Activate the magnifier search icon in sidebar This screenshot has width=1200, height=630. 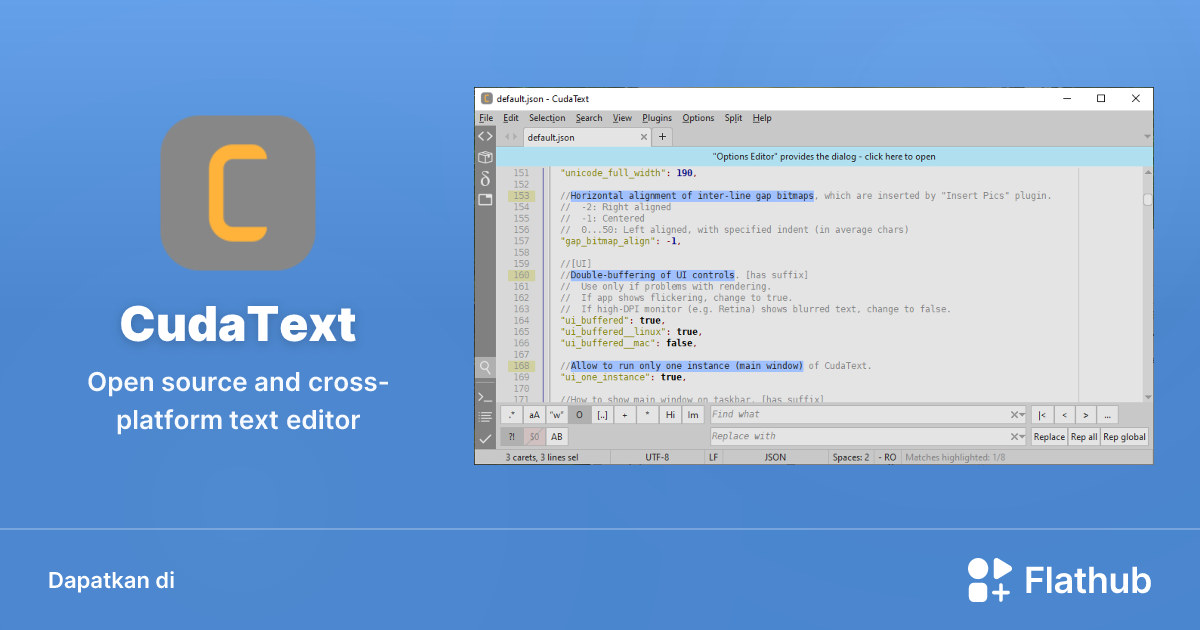[485, 367]
